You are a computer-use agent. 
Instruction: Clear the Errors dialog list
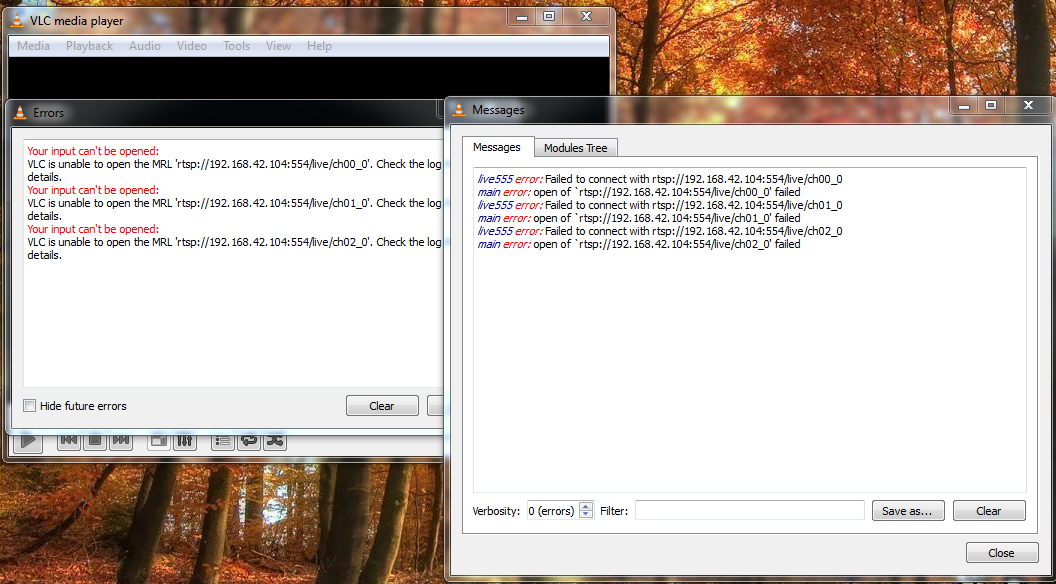coord(382,406)
